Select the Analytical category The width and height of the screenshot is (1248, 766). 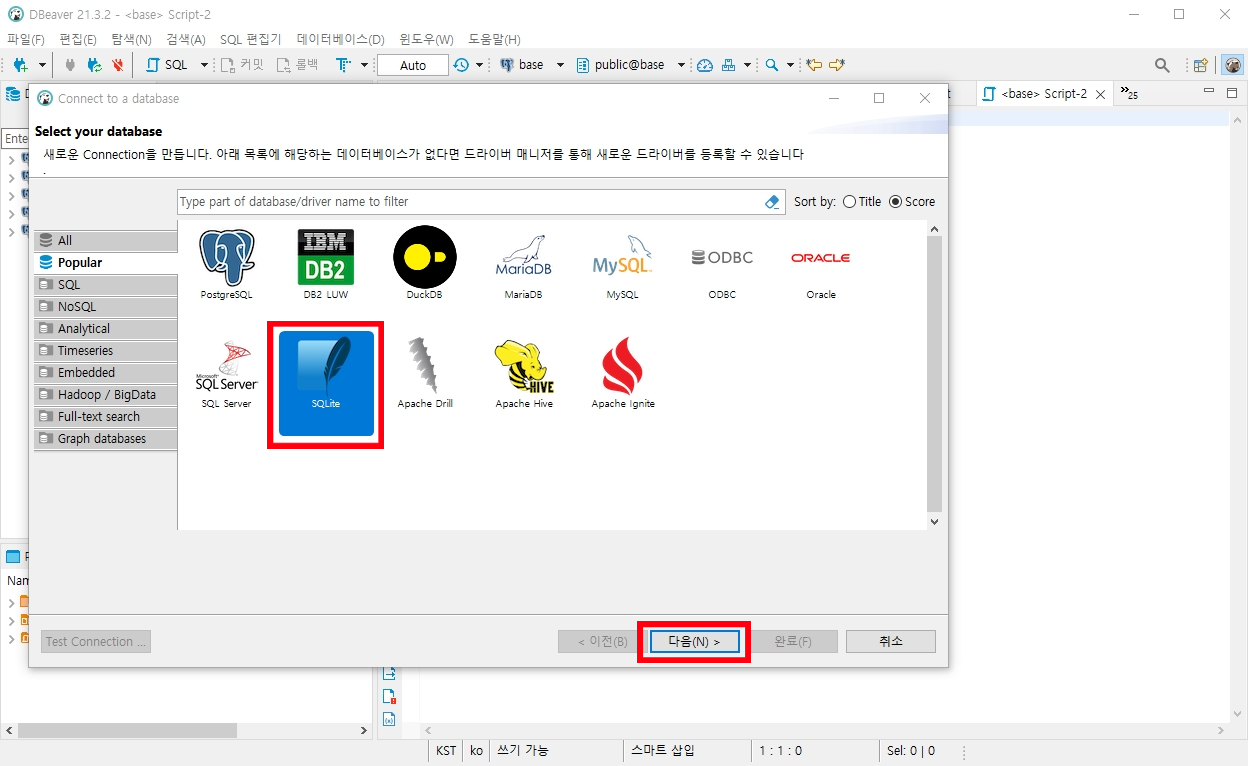(x=106, y=329)
